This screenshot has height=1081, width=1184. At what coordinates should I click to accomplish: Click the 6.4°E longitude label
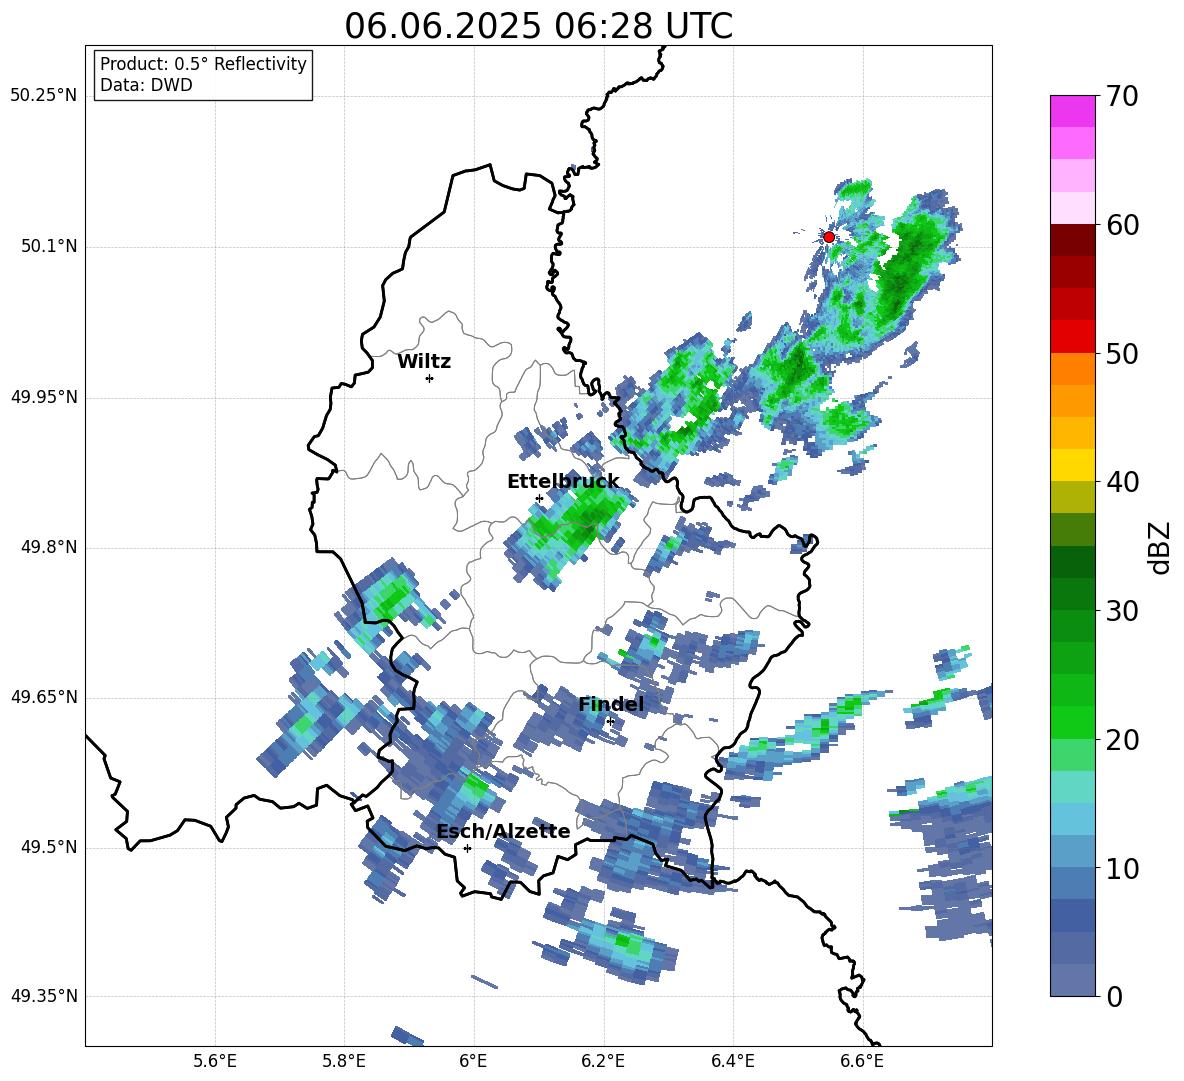(x=732, y=1061)
